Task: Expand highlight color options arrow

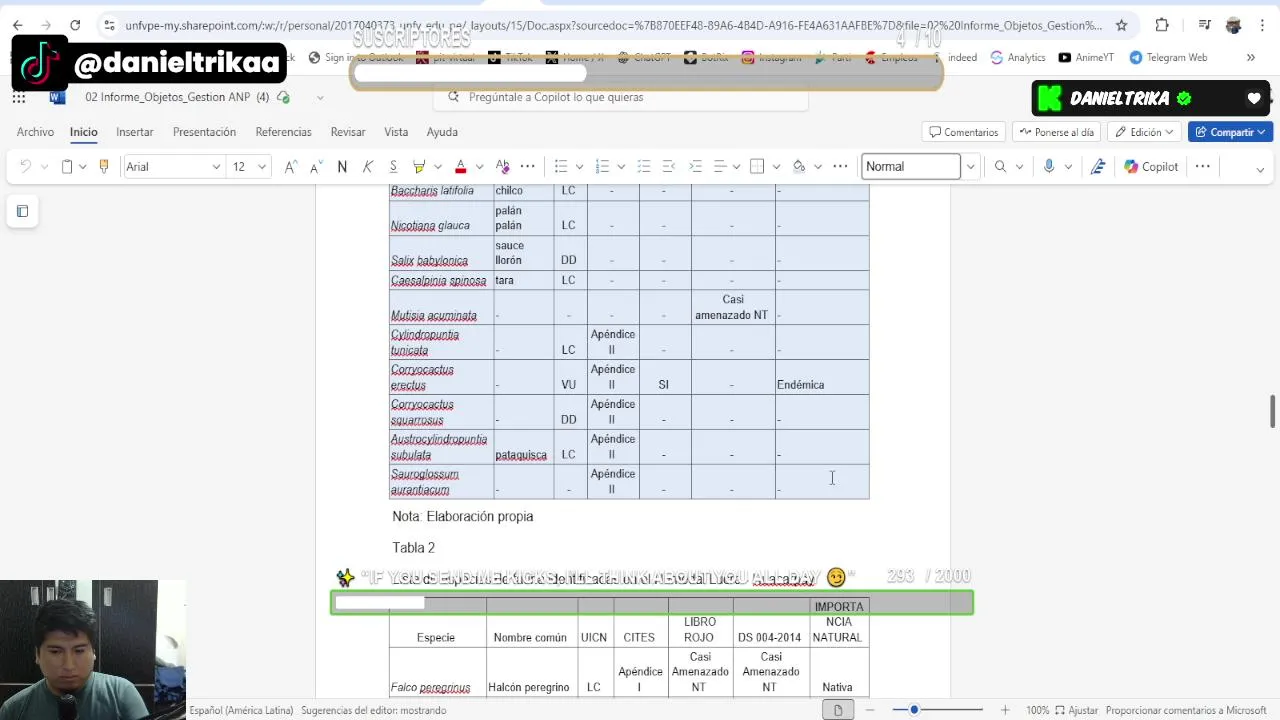Action: pos(437,167)
